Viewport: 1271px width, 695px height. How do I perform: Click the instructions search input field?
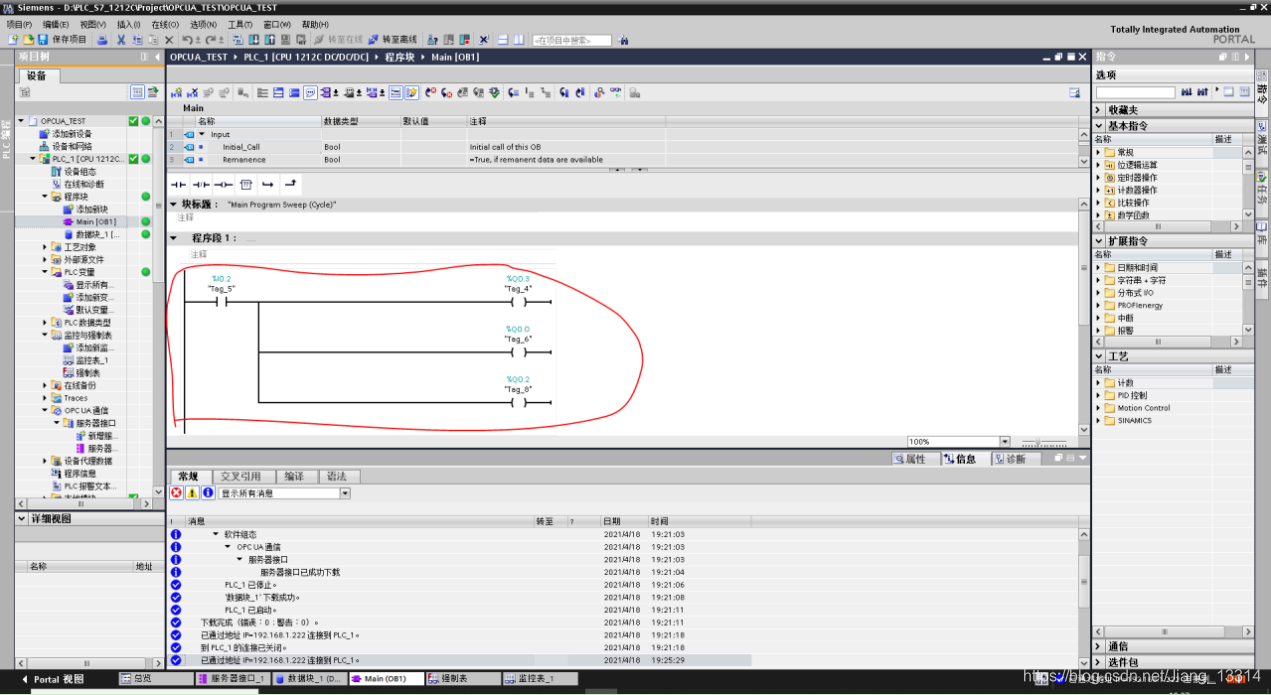pyautogui.click(x=1135, y=92)
